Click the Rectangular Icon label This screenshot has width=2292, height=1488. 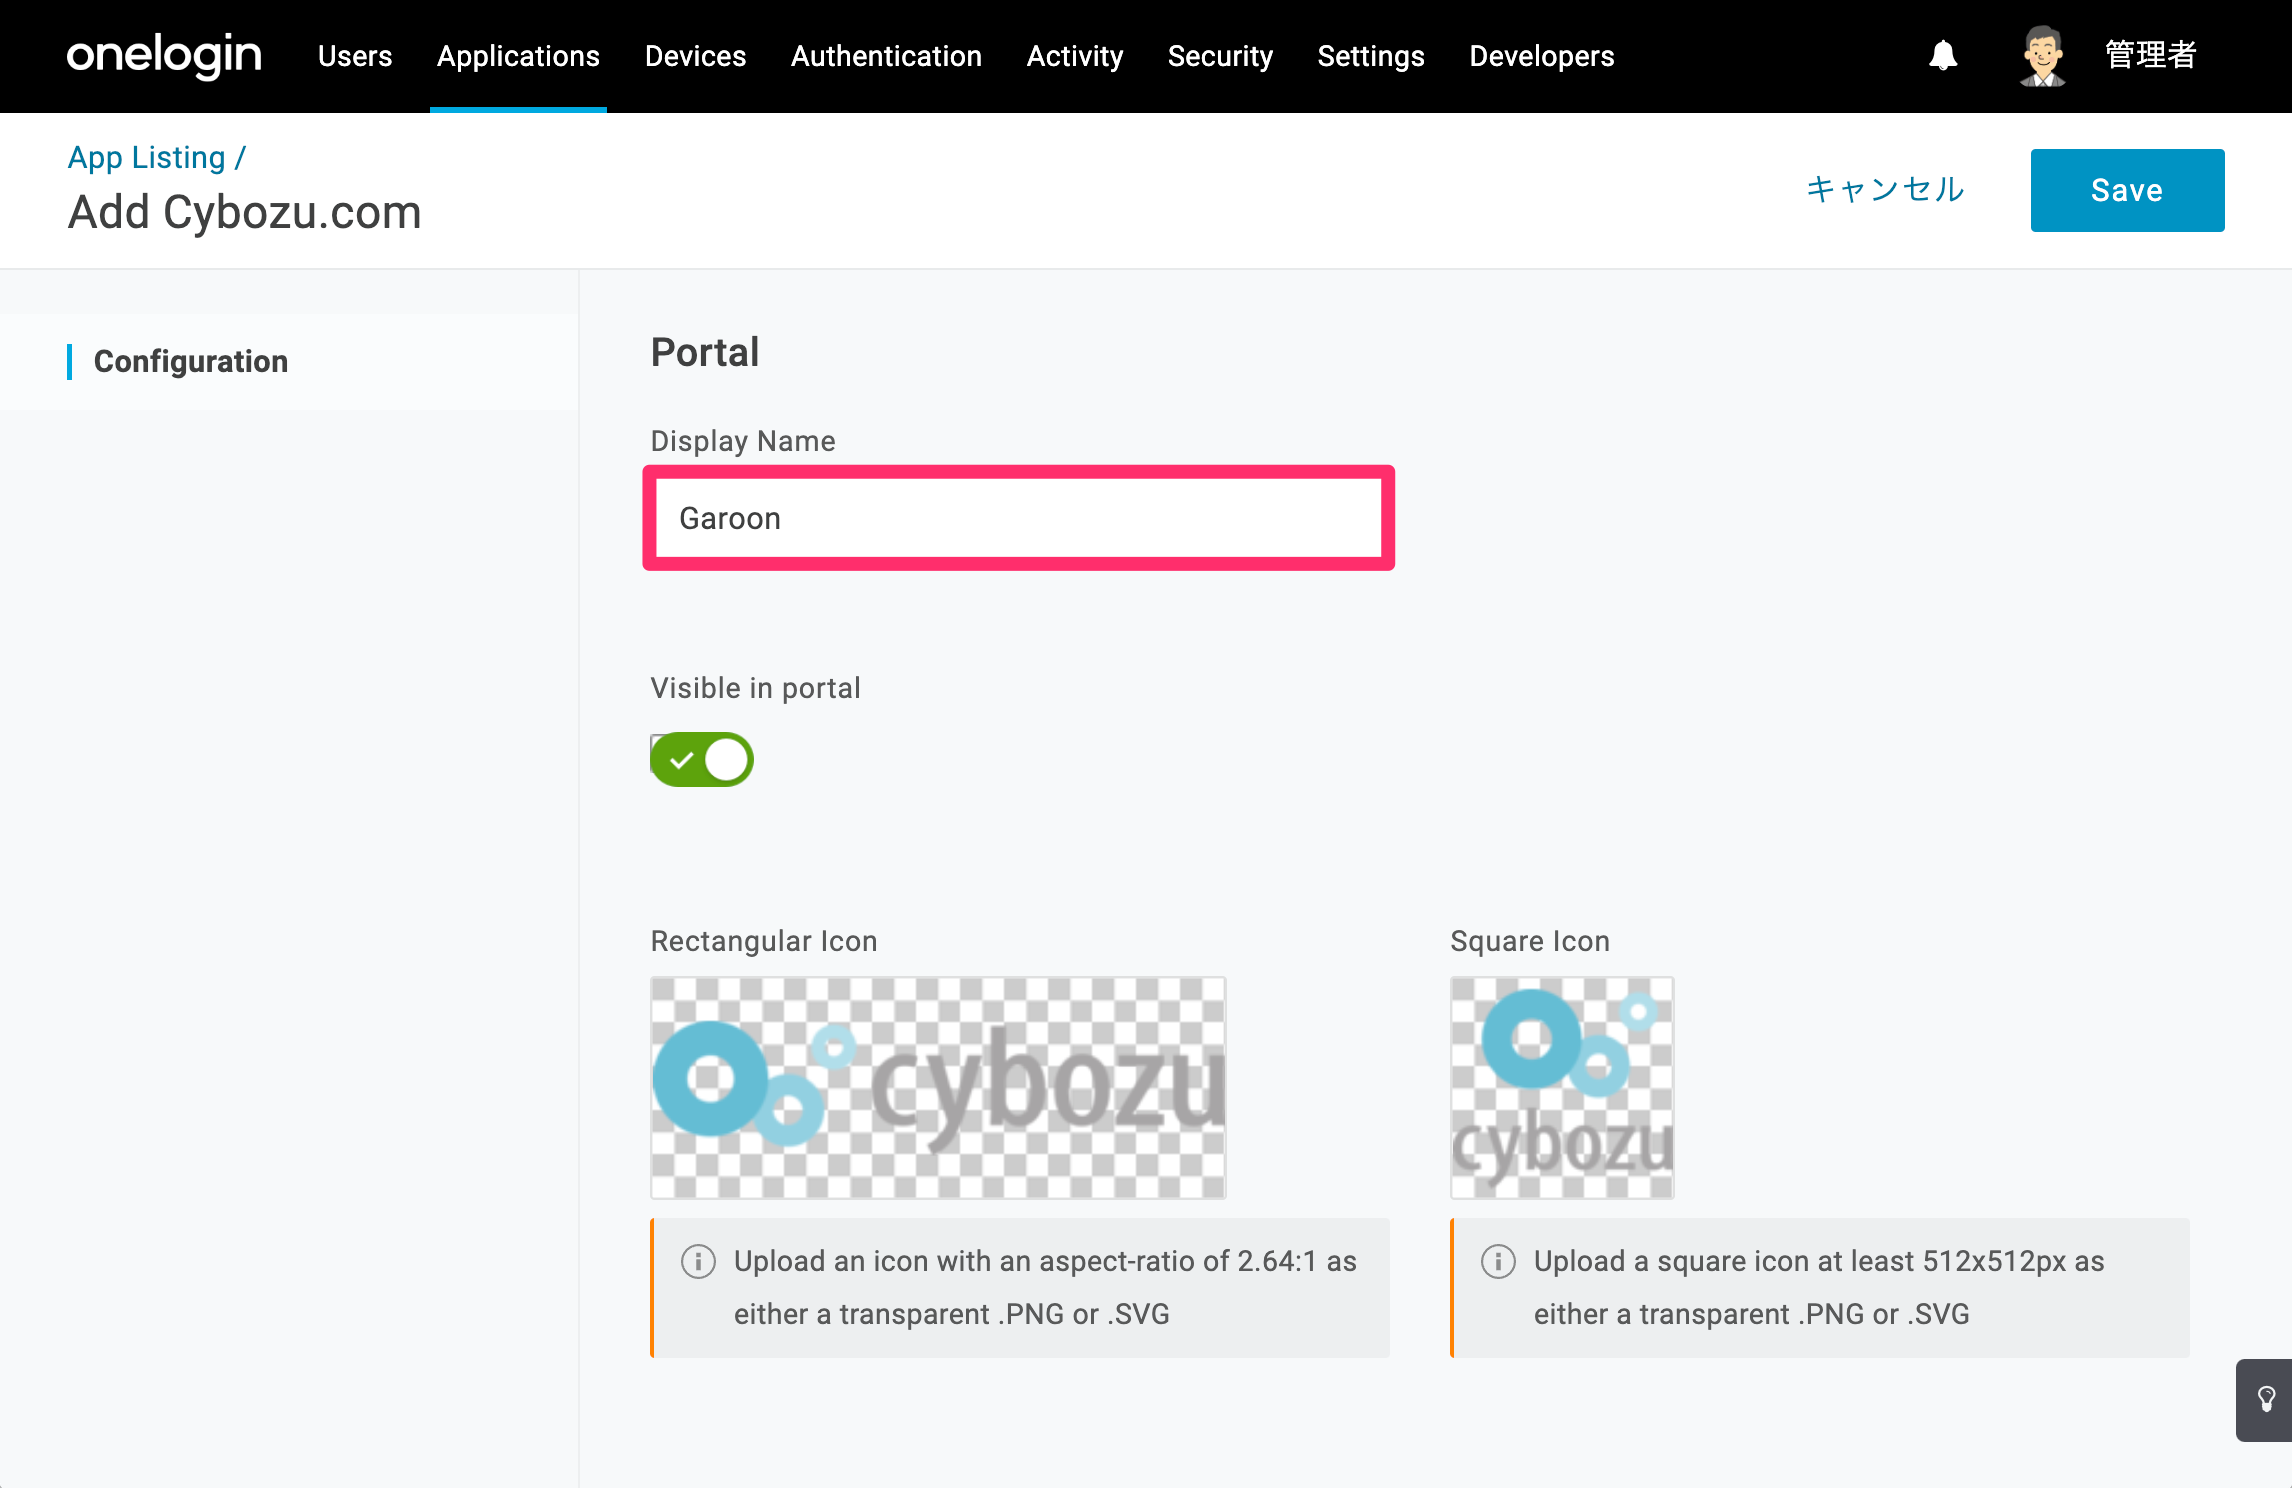coord(764,941)
